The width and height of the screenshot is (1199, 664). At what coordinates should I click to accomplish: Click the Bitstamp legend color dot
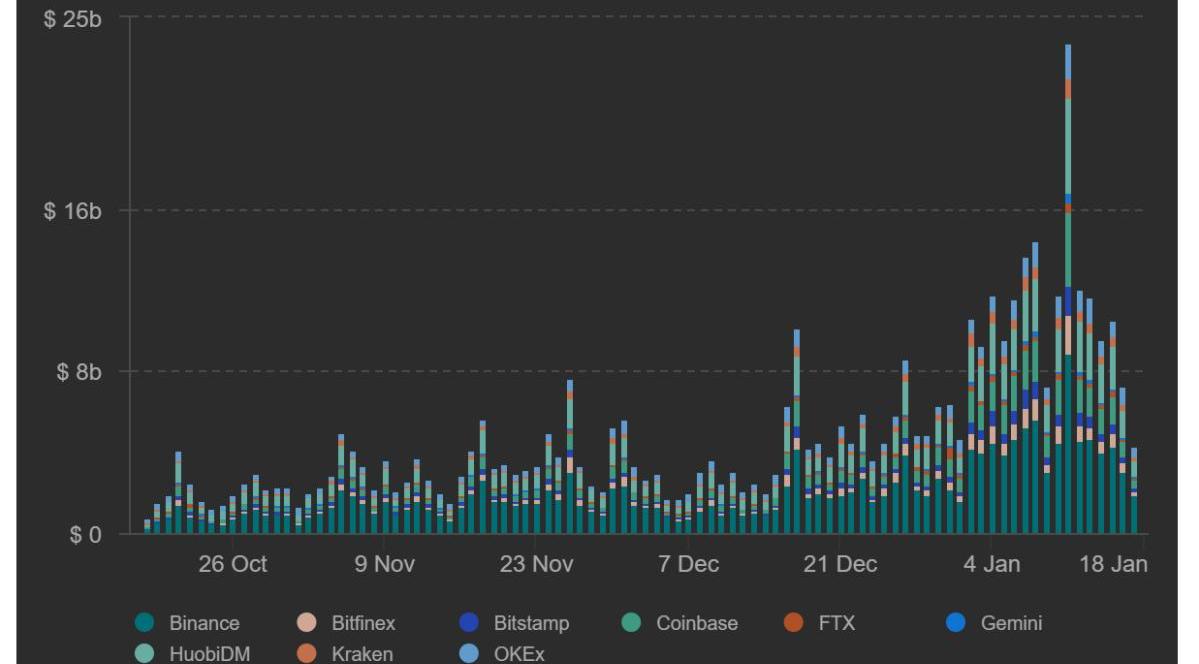(x=469, y=624)
